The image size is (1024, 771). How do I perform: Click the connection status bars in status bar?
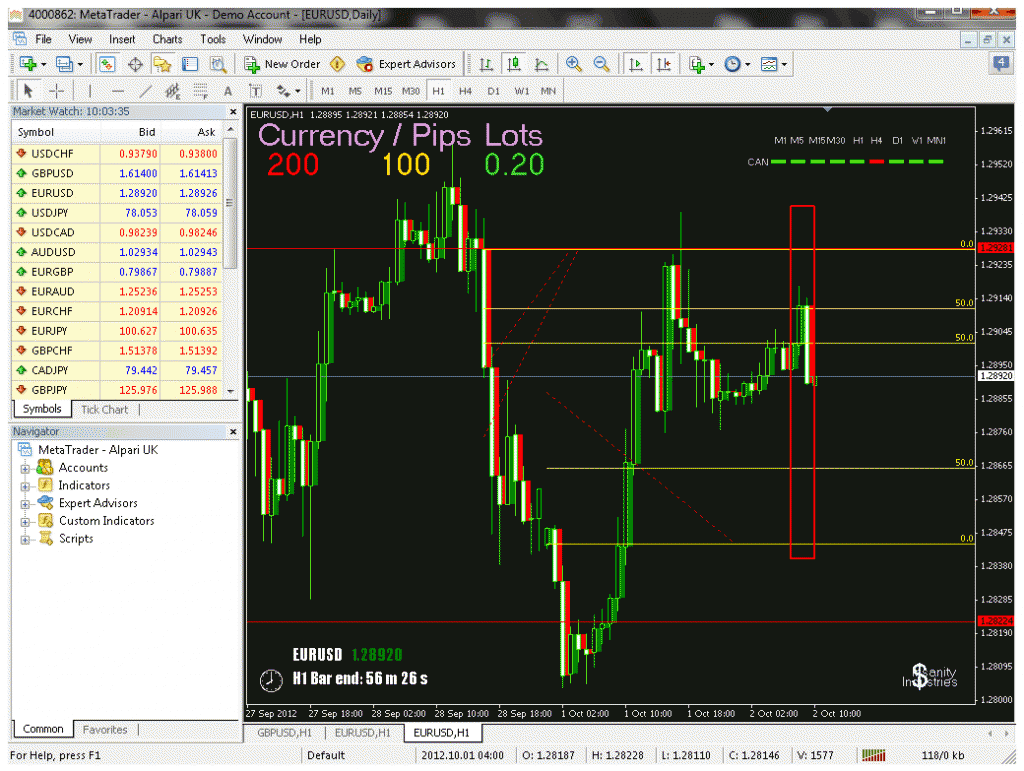pyautogui.click(x=873, y=755)
